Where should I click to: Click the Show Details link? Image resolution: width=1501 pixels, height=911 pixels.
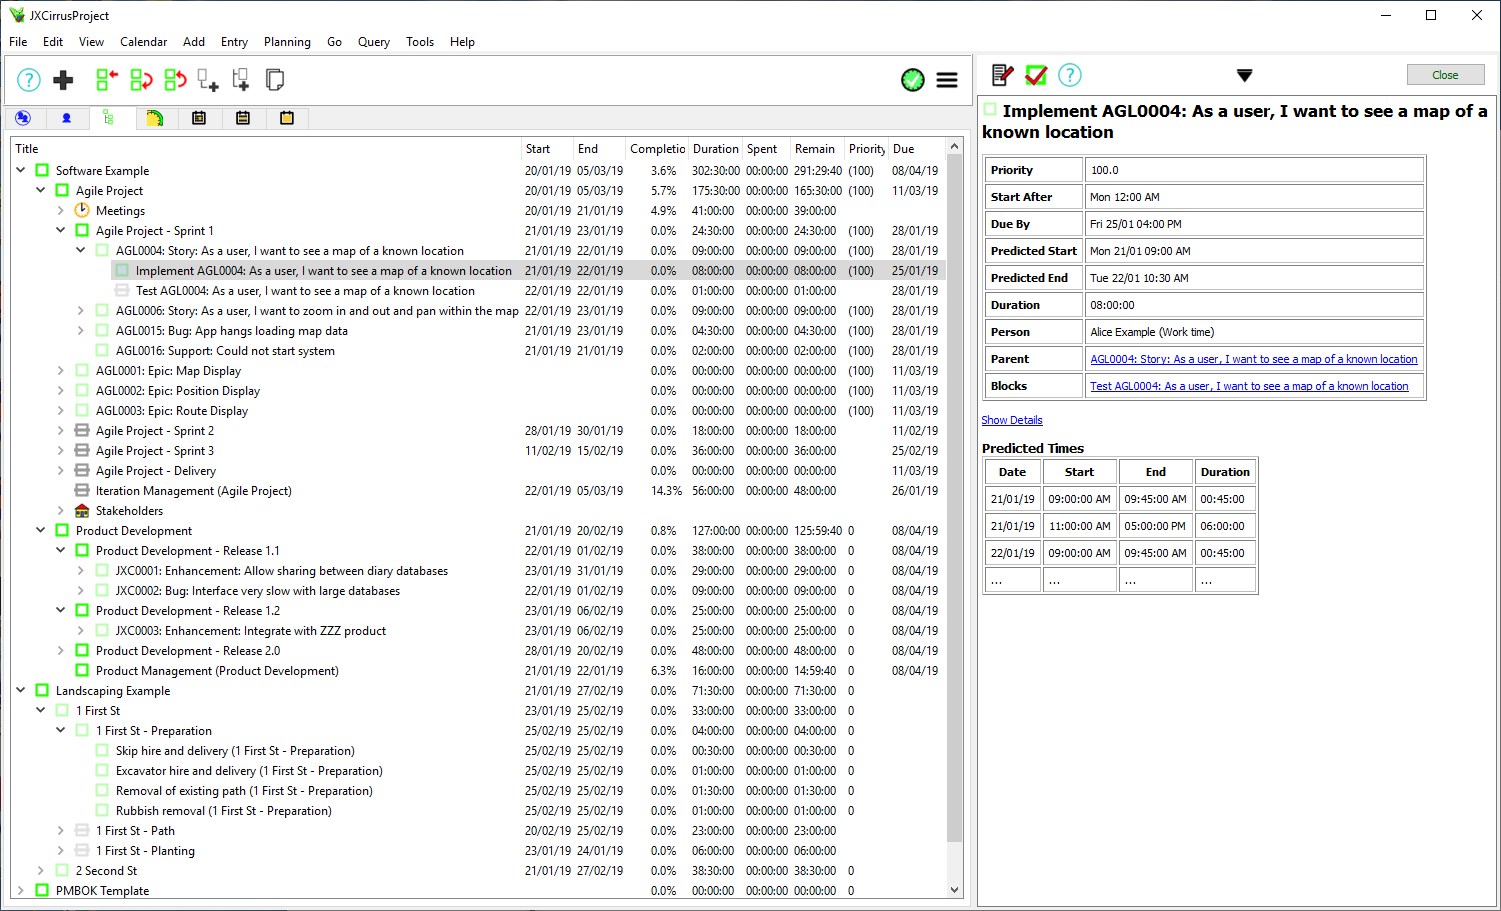[x=1012, y=420]
